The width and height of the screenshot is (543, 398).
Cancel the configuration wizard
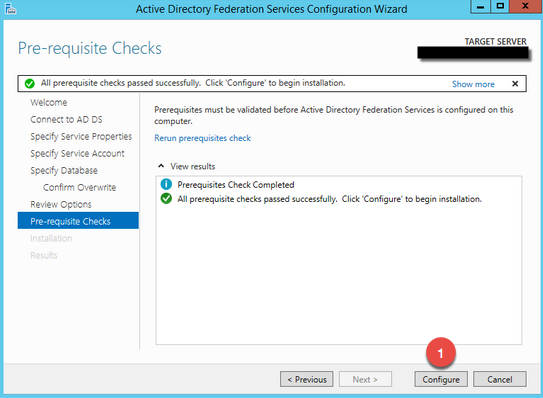(500, 379)
